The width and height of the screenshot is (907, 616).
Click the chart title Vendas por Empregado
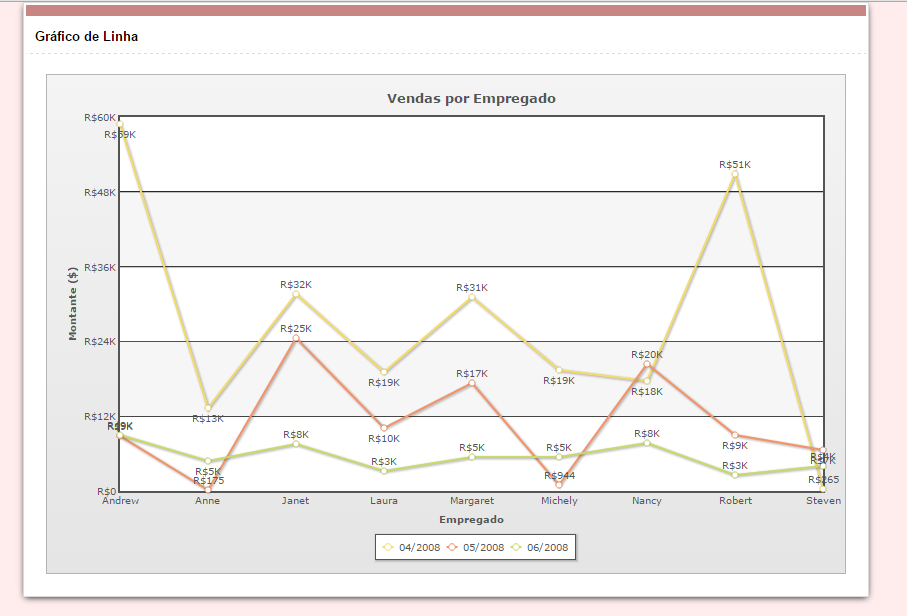471,99
